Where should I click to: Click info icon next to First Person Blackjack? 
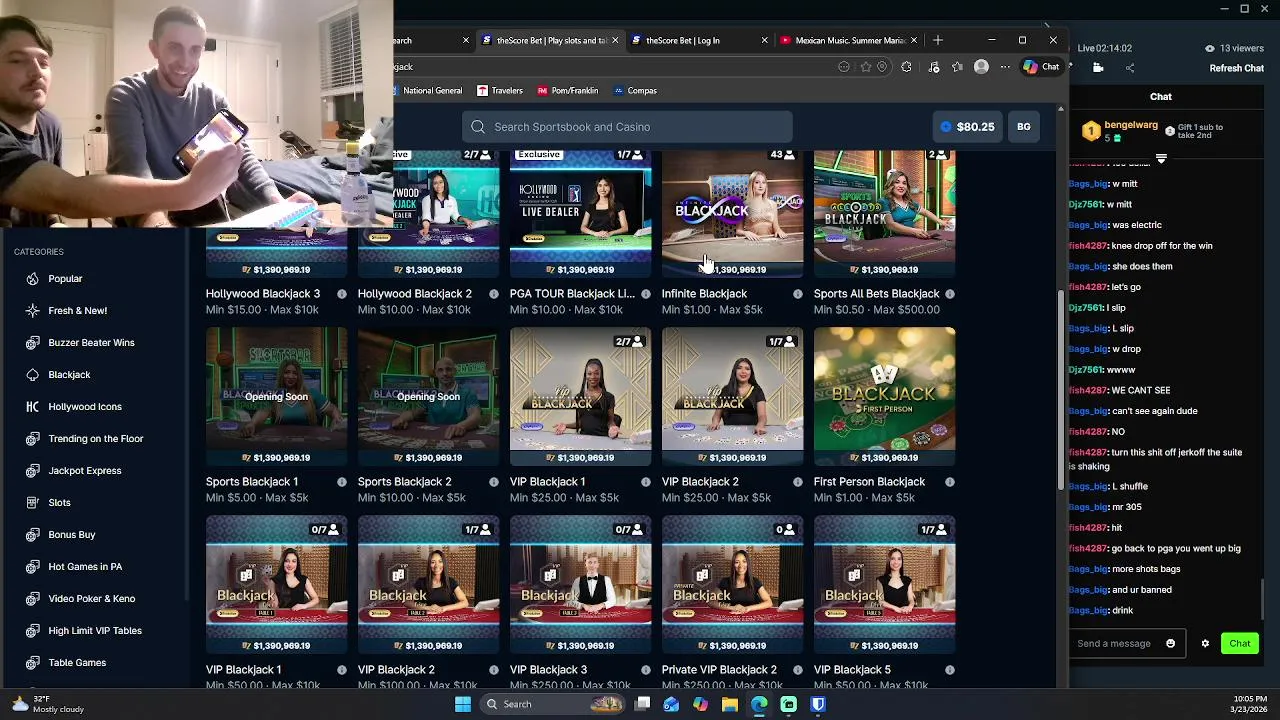950,482
